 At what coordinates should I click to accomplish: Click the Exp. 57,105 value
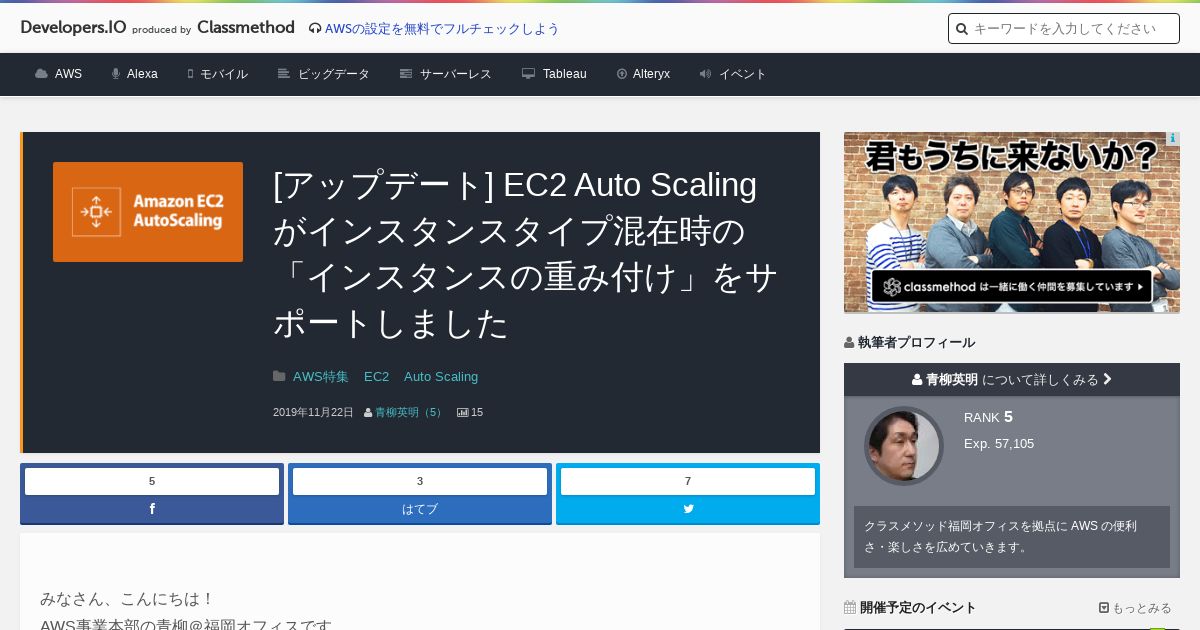click(999, 443)
